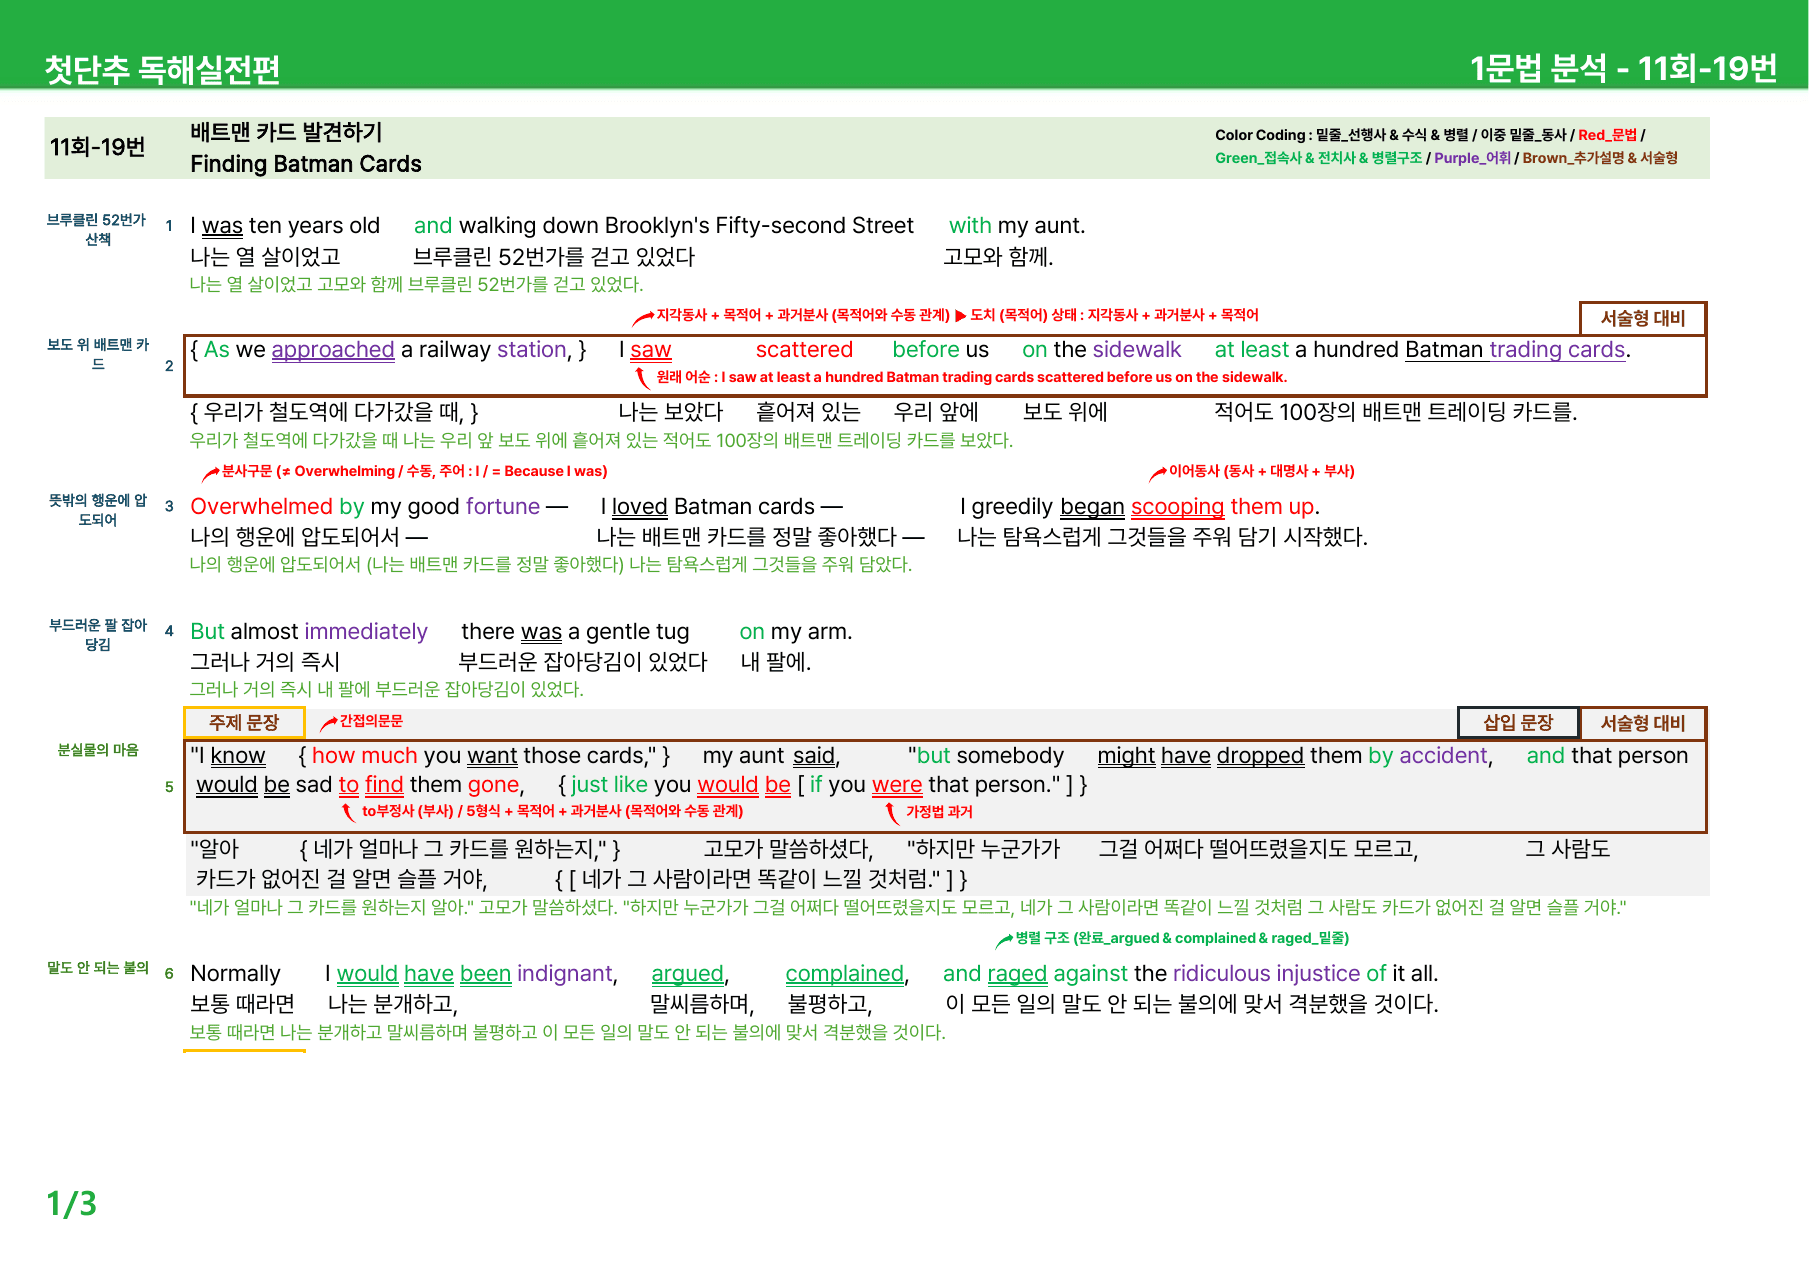The image size is (1809, 1279).
Task: Click the red note '가정법 과거'
Action: (939, 812)
